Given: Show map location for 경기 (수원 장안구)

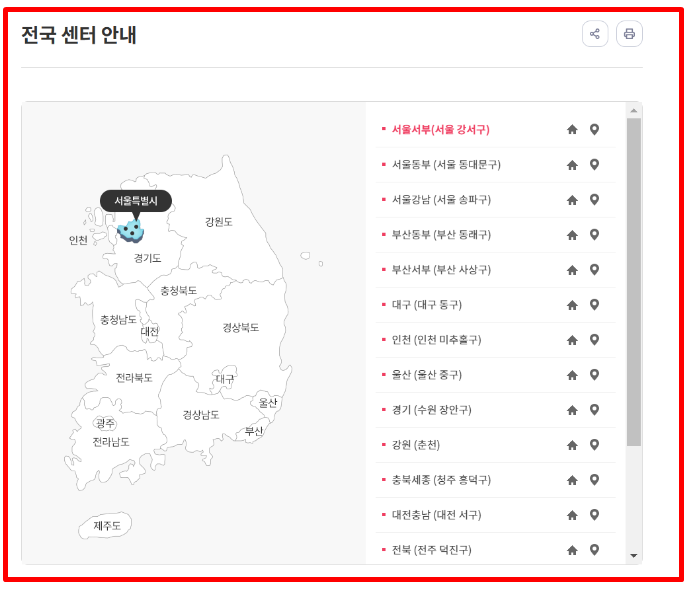Looking at the screenshot, I should pos(594,410).
